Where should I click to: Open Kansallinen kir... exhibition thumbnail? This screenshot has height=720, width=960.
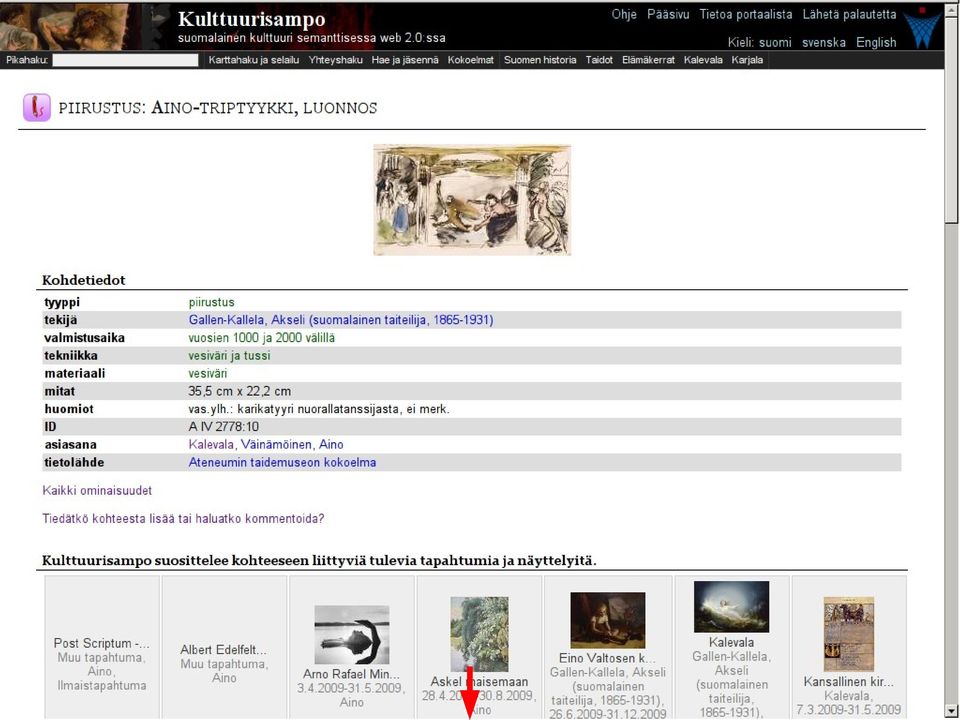click(x=849, y=634)
